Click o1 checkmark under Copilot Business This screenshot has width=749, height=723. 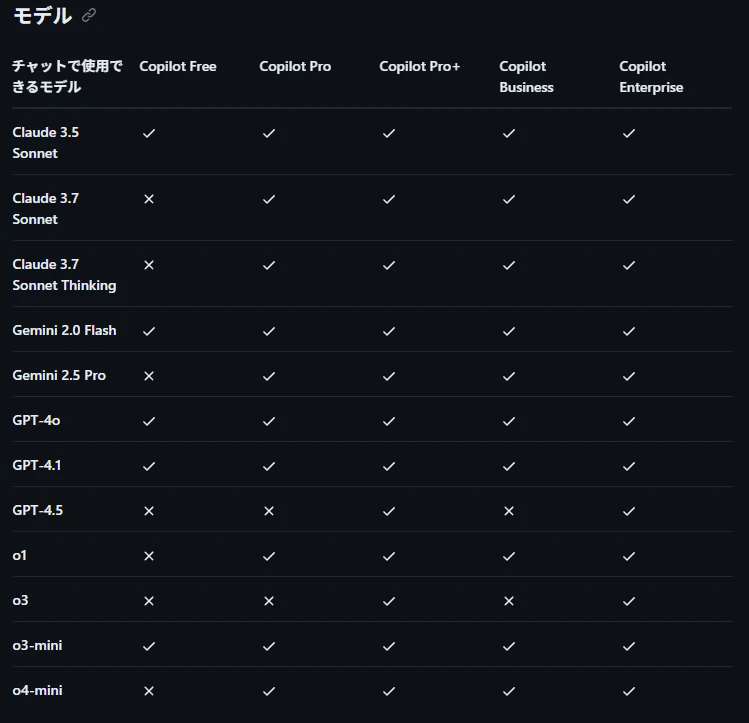[x=509, y=556]
